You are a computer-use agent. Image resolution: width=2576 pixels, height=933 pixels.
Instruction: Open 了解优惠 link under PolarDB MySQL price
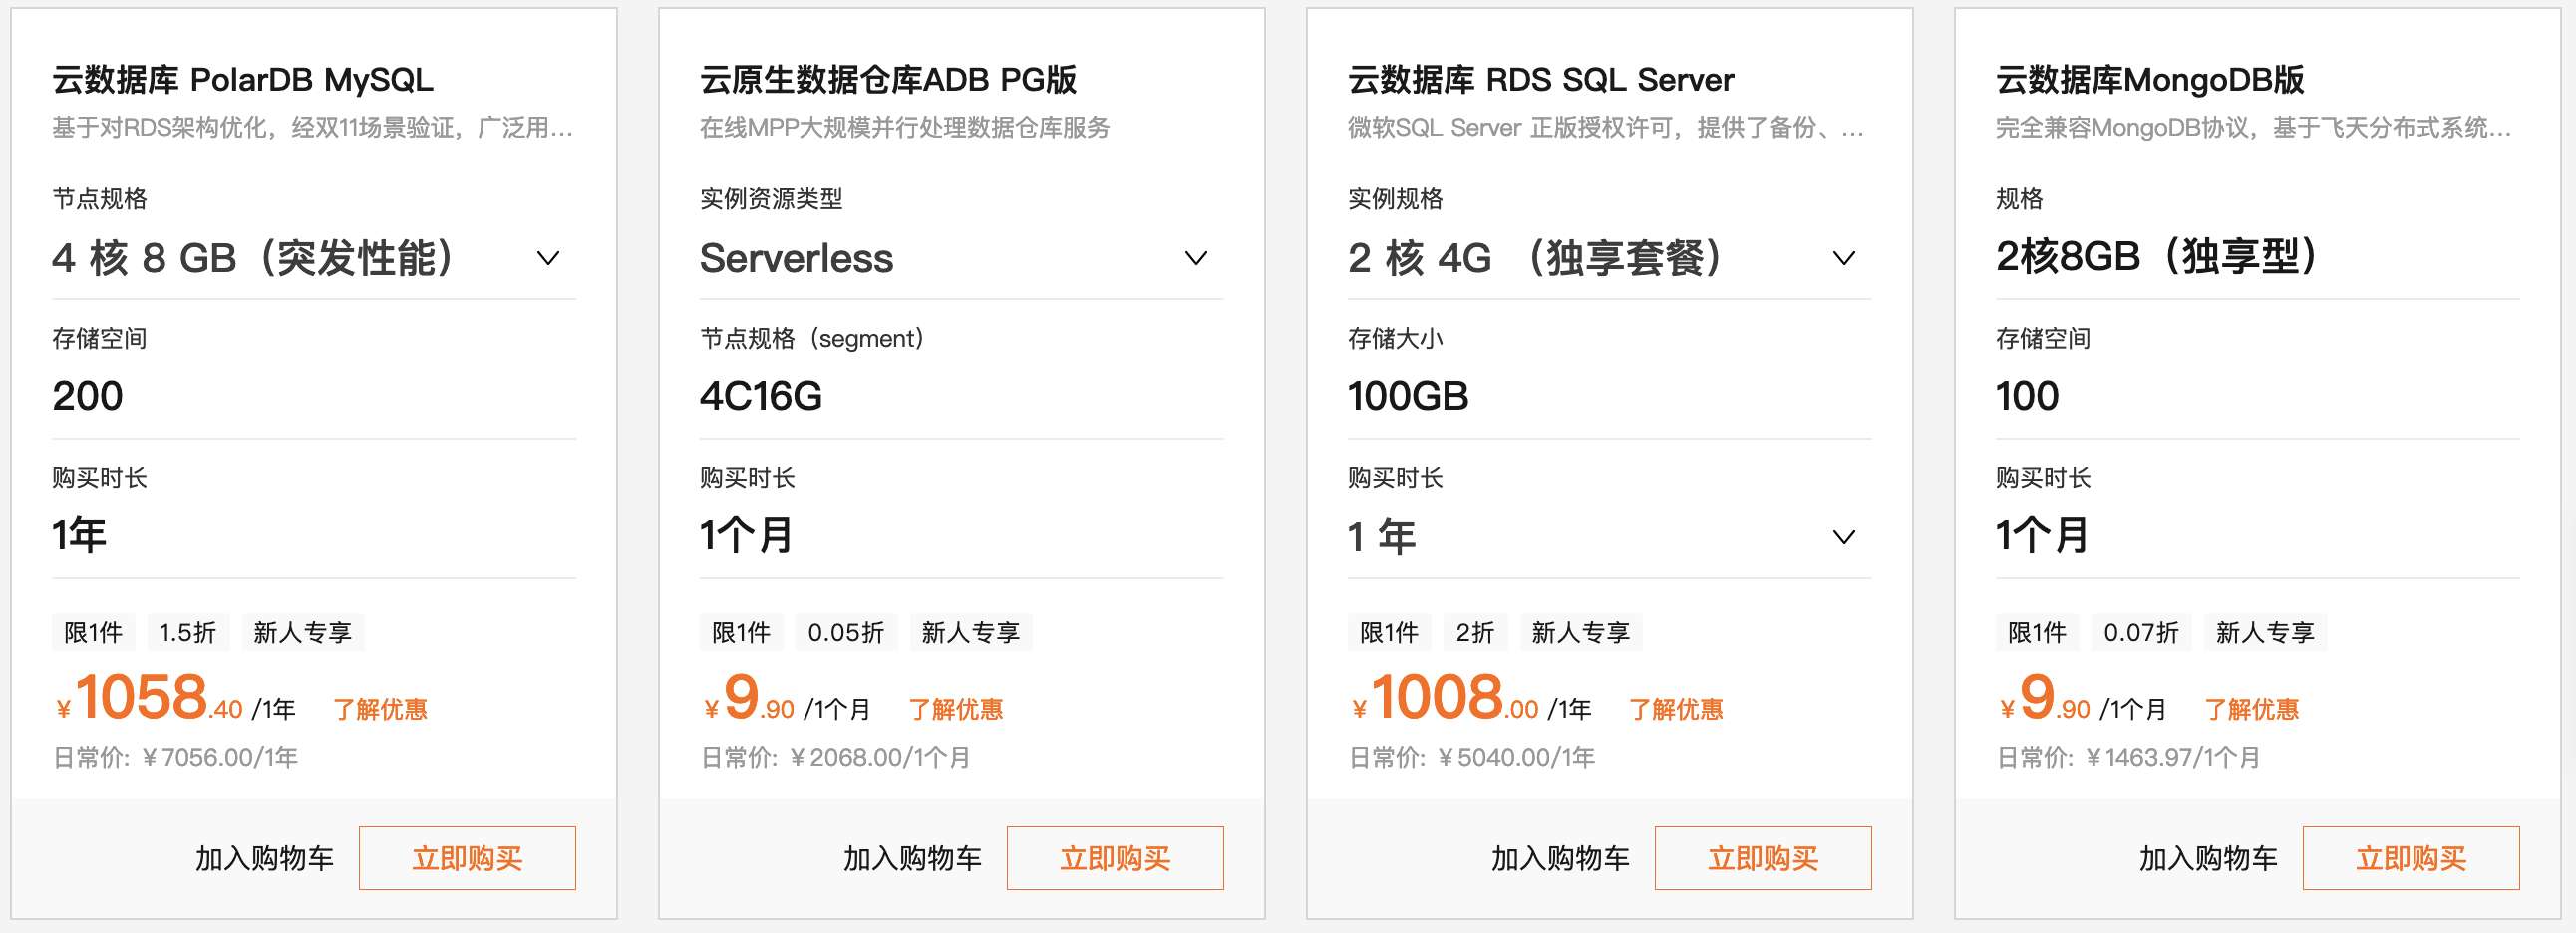click(381, 708)
